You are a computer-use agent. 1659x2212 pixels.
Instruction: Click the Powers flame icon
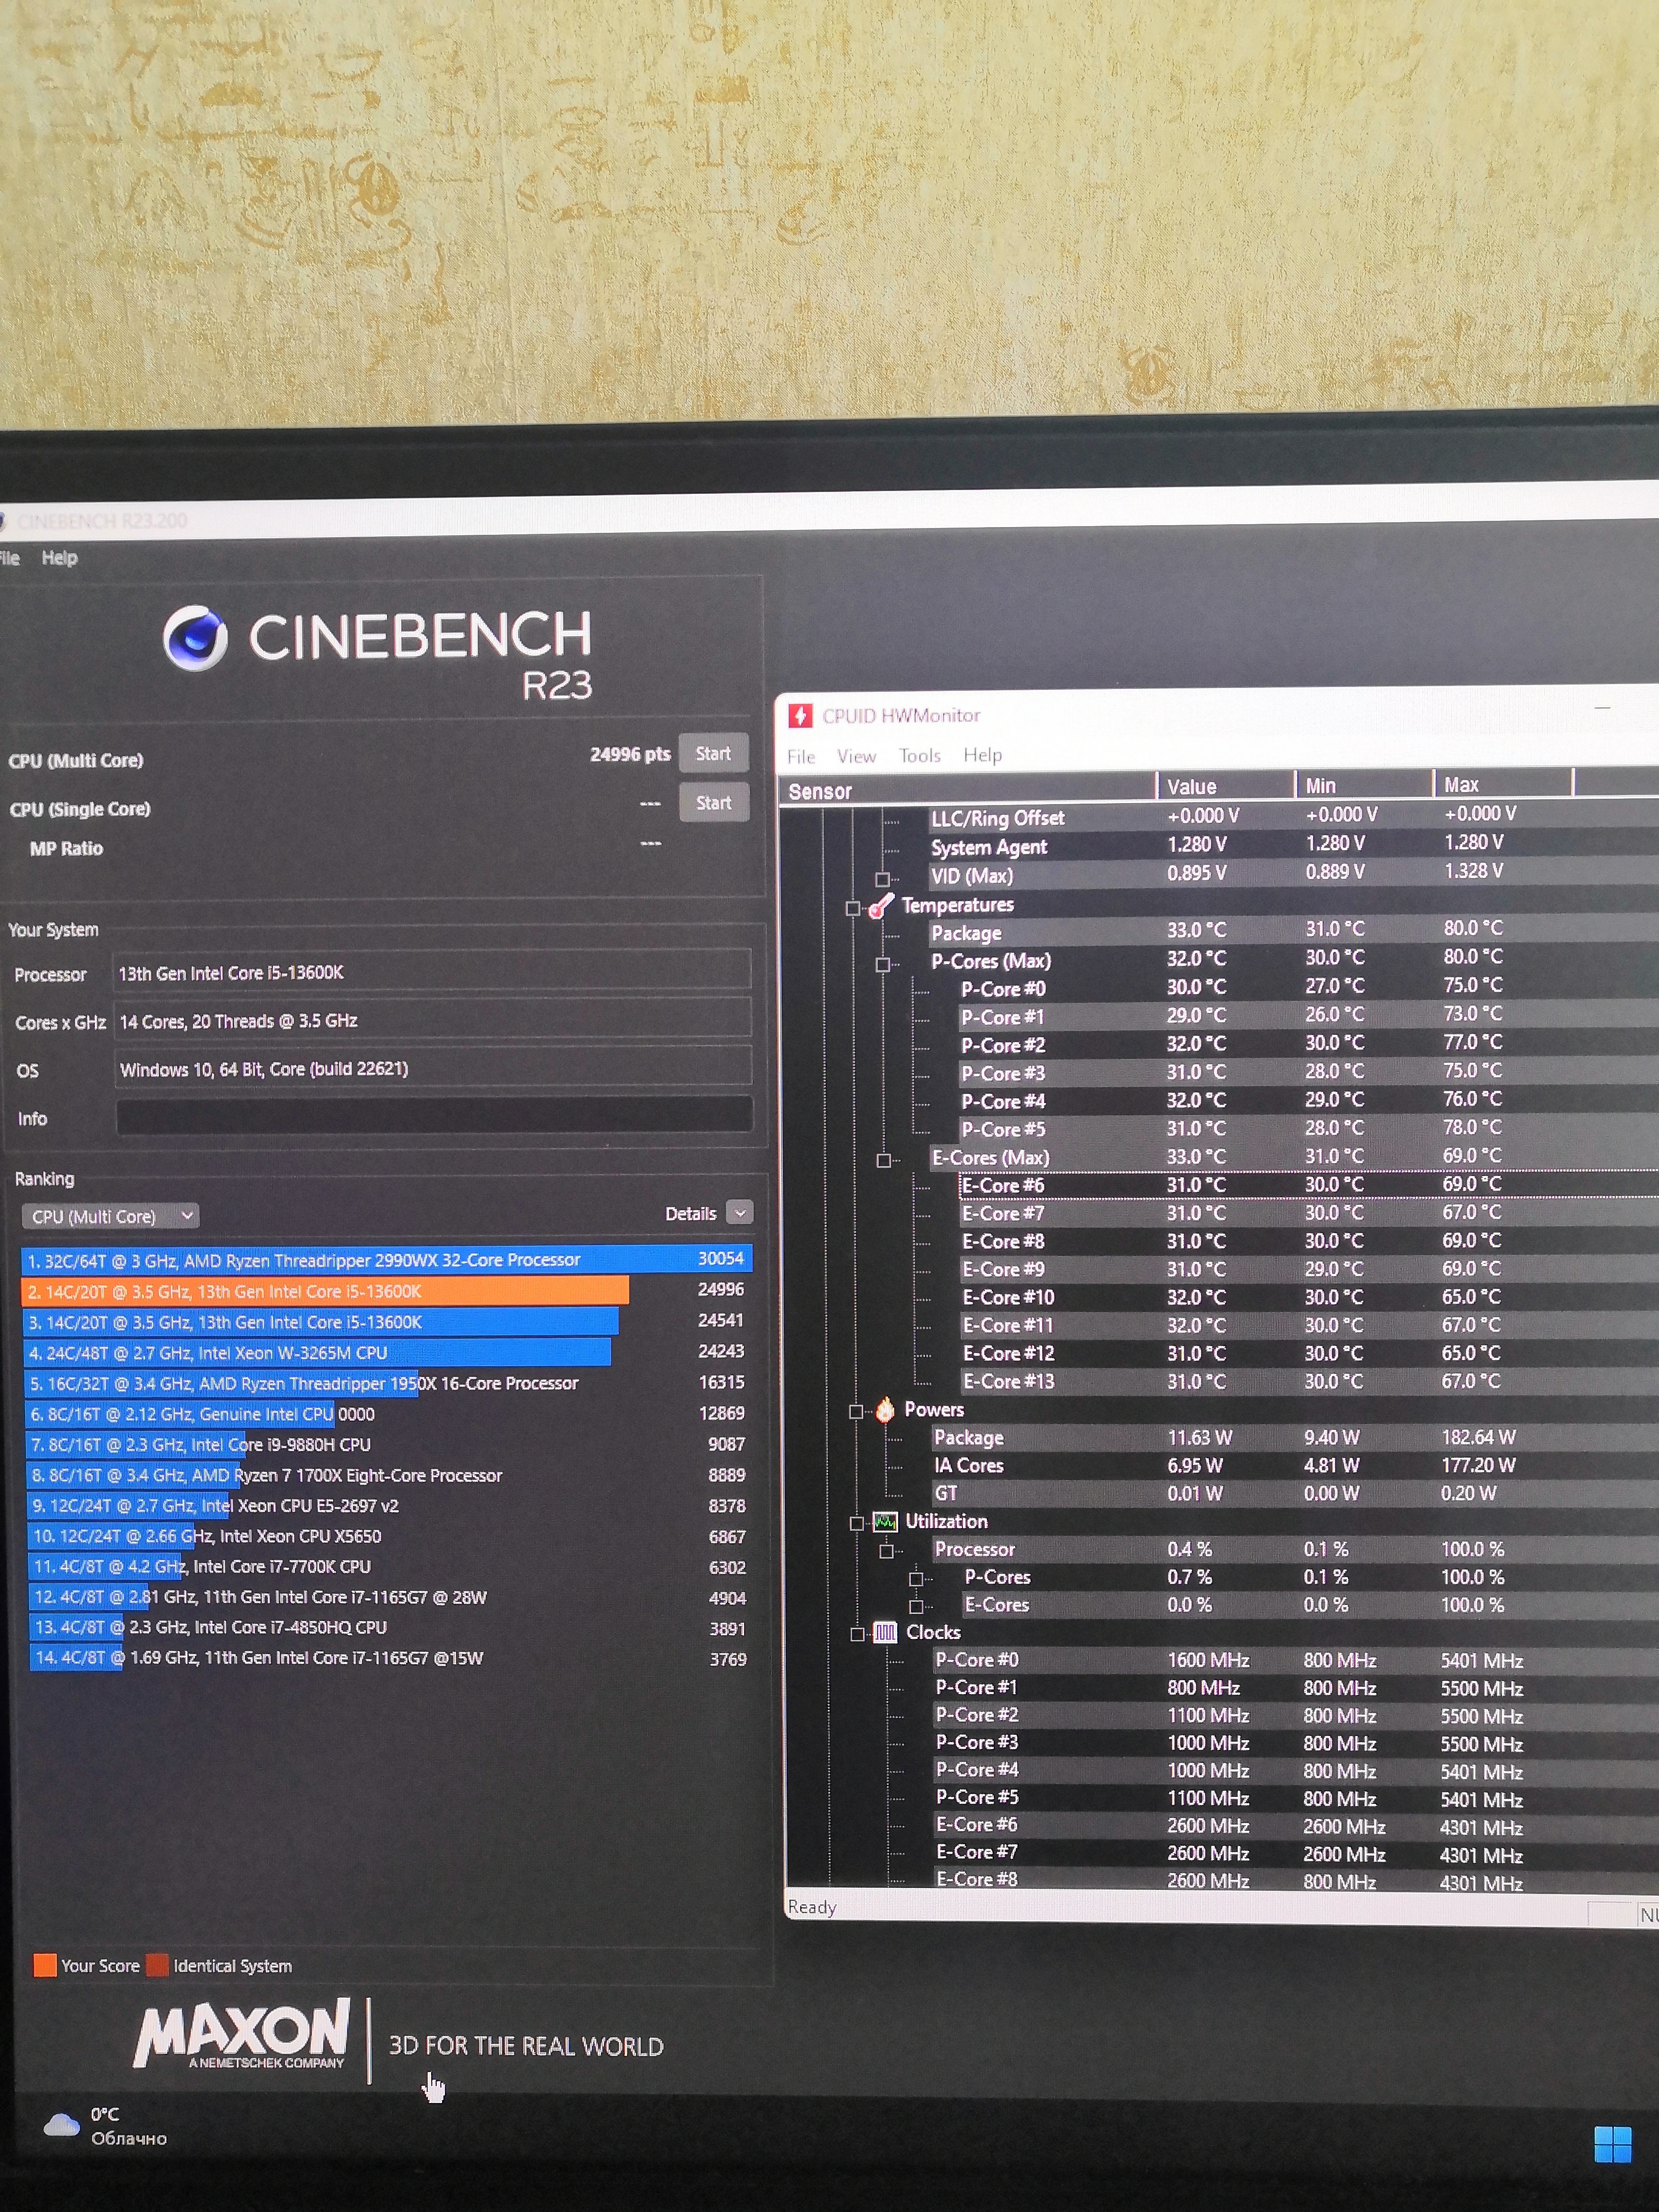point(885,1410)
